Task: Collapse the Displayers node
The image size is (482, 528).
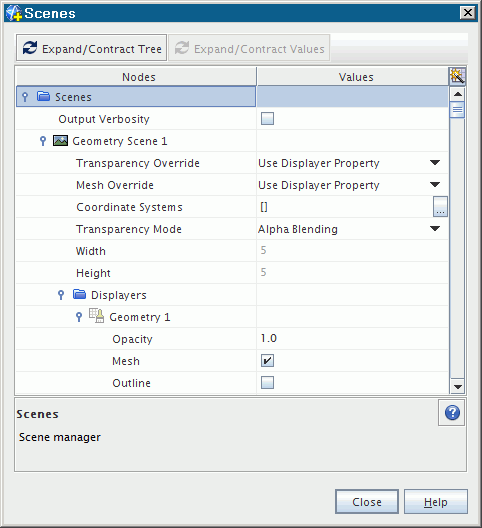Action: (61, 295)
